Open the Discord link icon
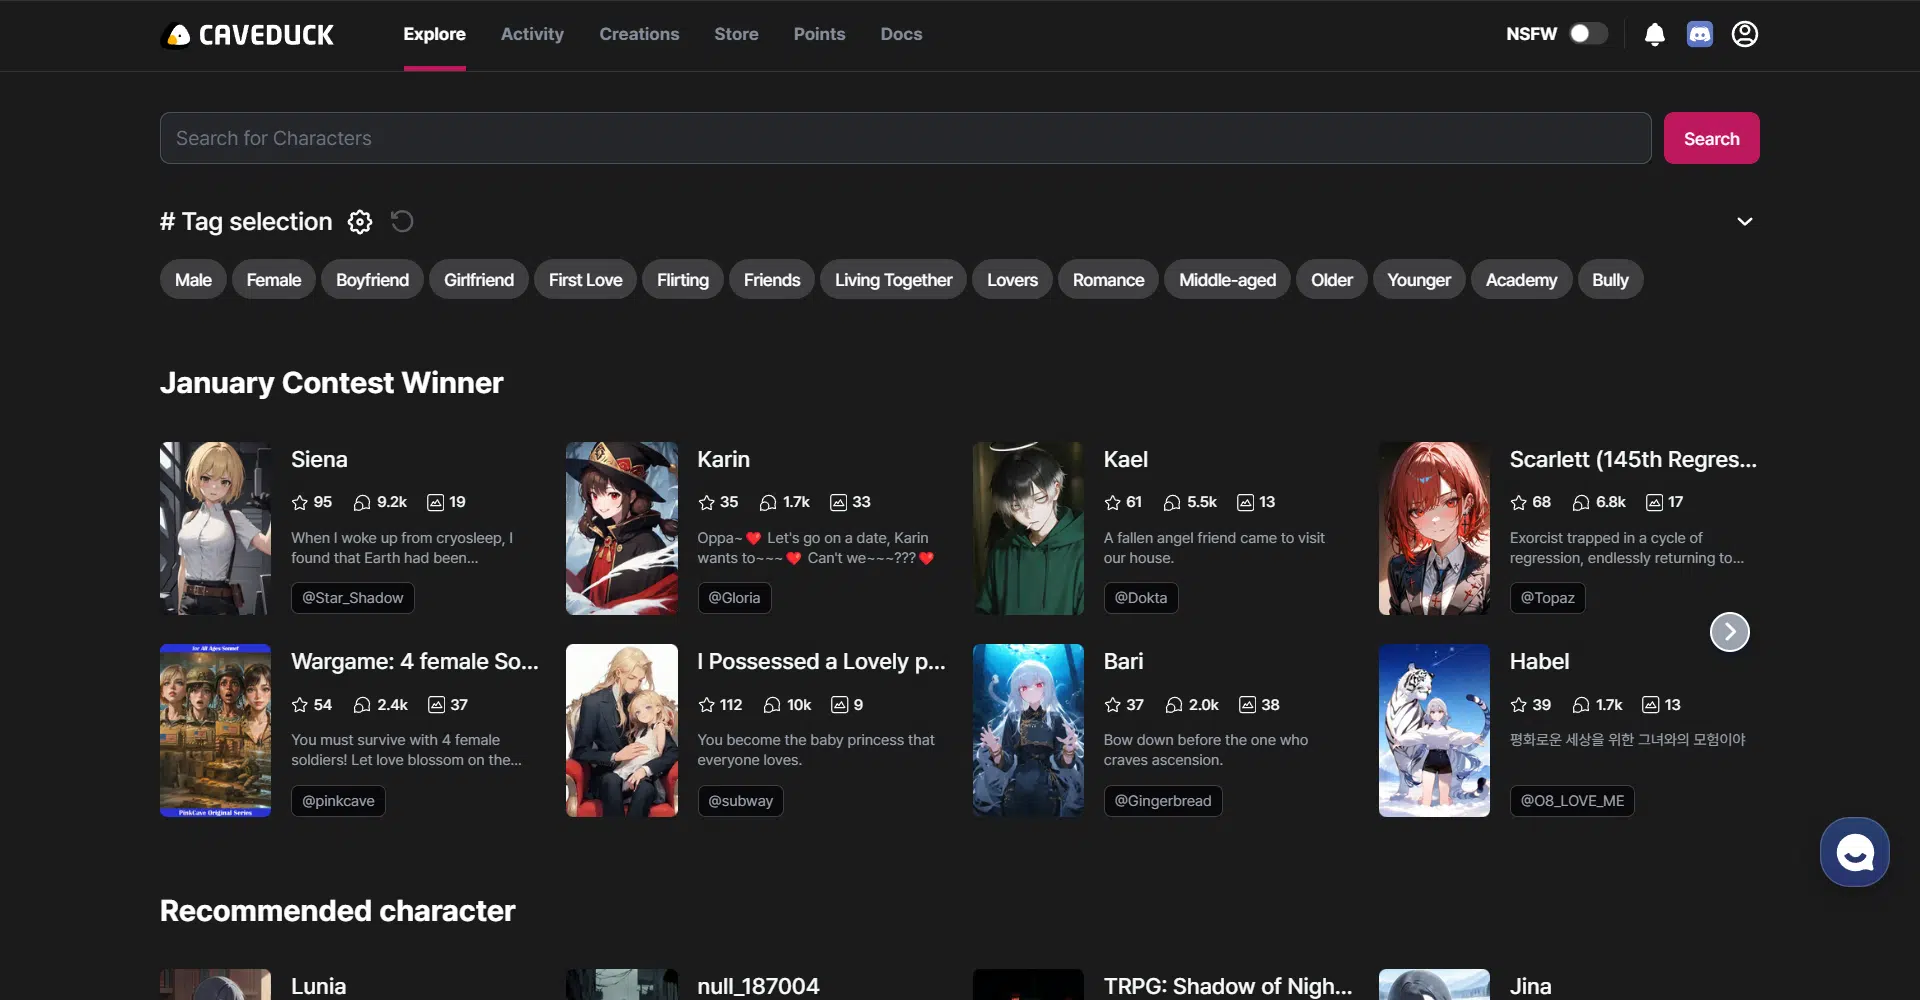 (x=1700, y=35)
